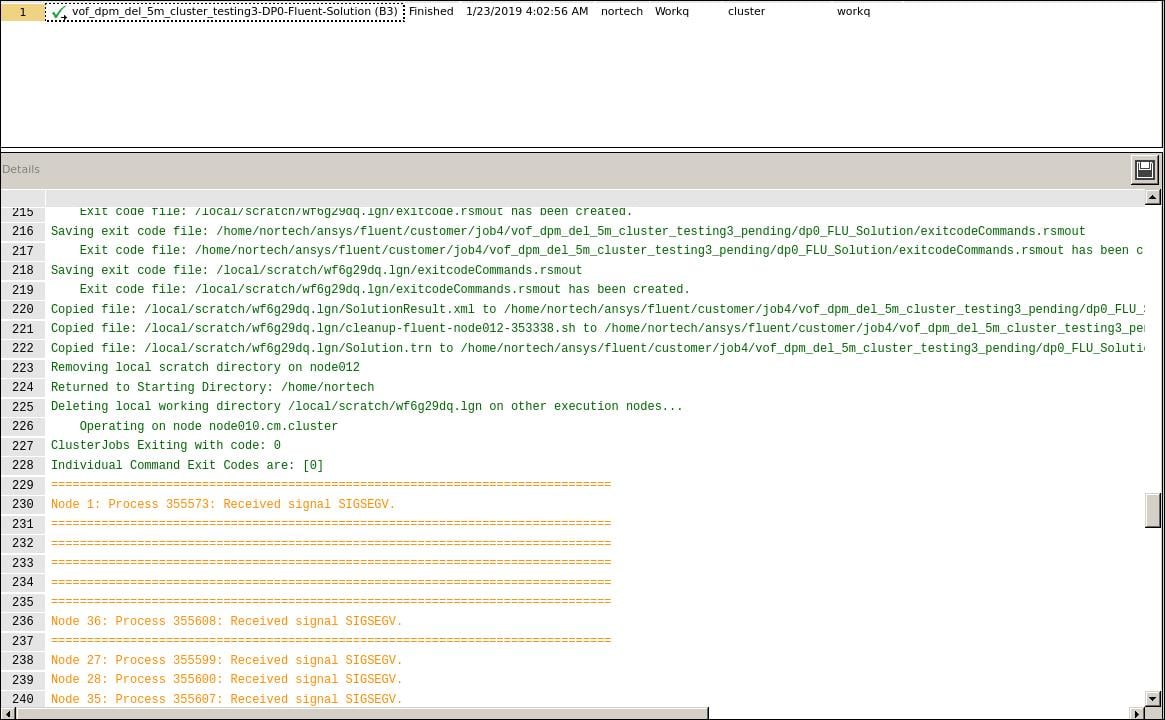Click the job date 1/23/2019 4:02:56 AM

pos(527,11)
